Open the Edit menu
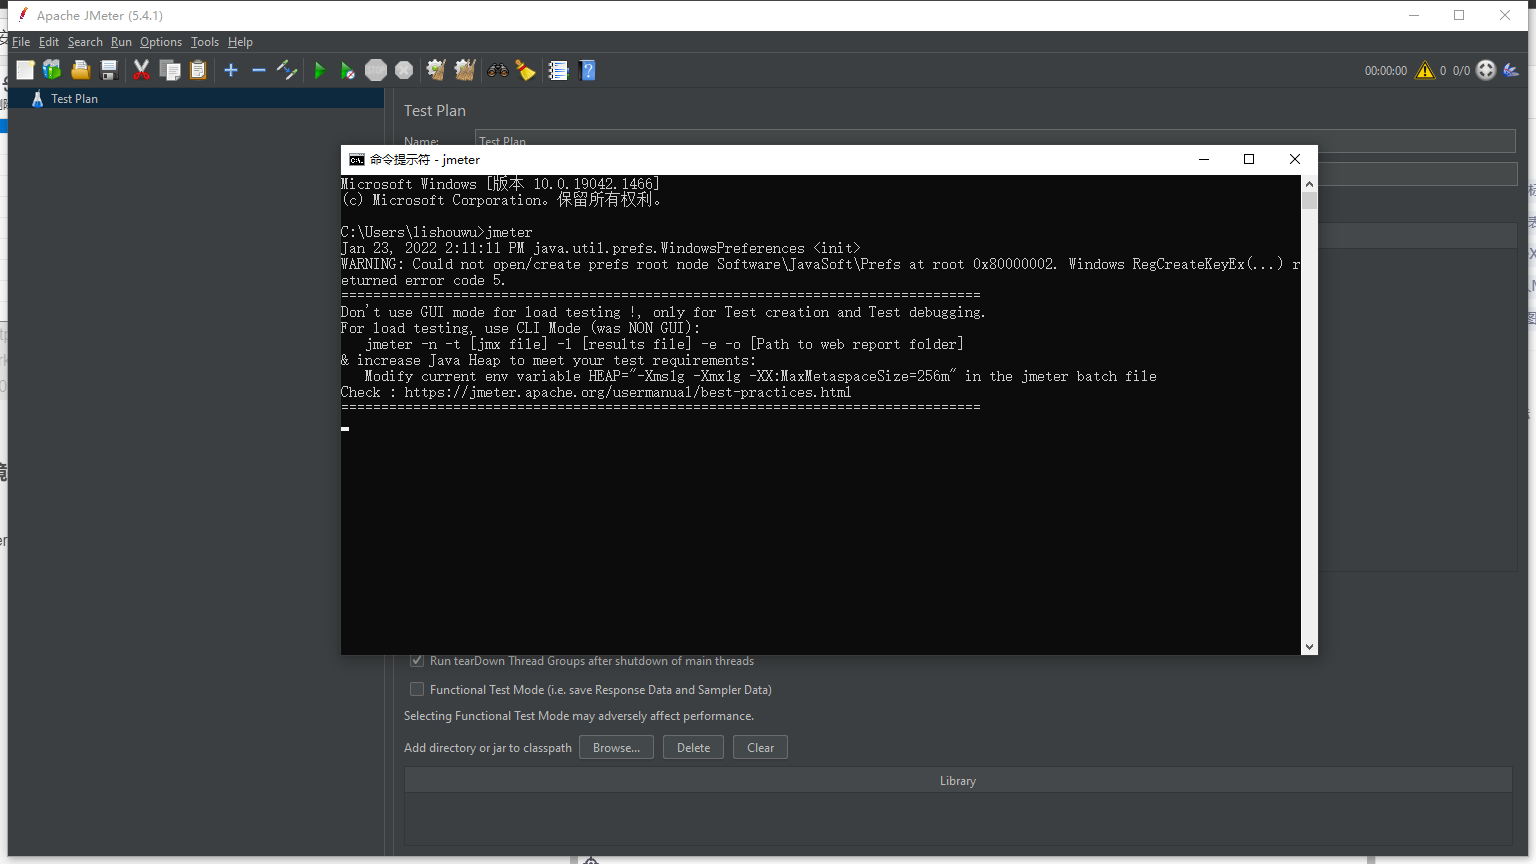Image resolution: width=1536 pixels, height=864 pixels. pyautogui.click(x=49, y=42)
